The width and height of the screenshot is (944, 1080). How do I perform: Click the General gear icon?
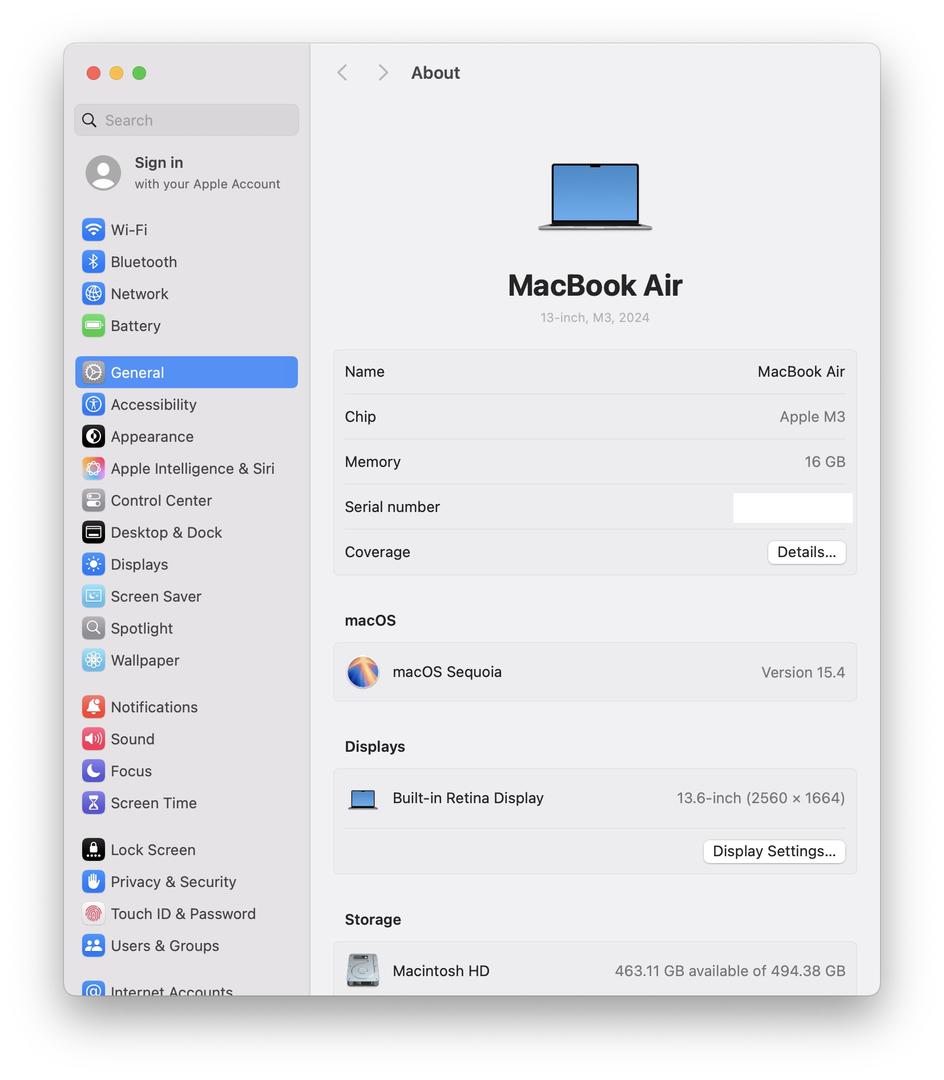pos(93,373)
